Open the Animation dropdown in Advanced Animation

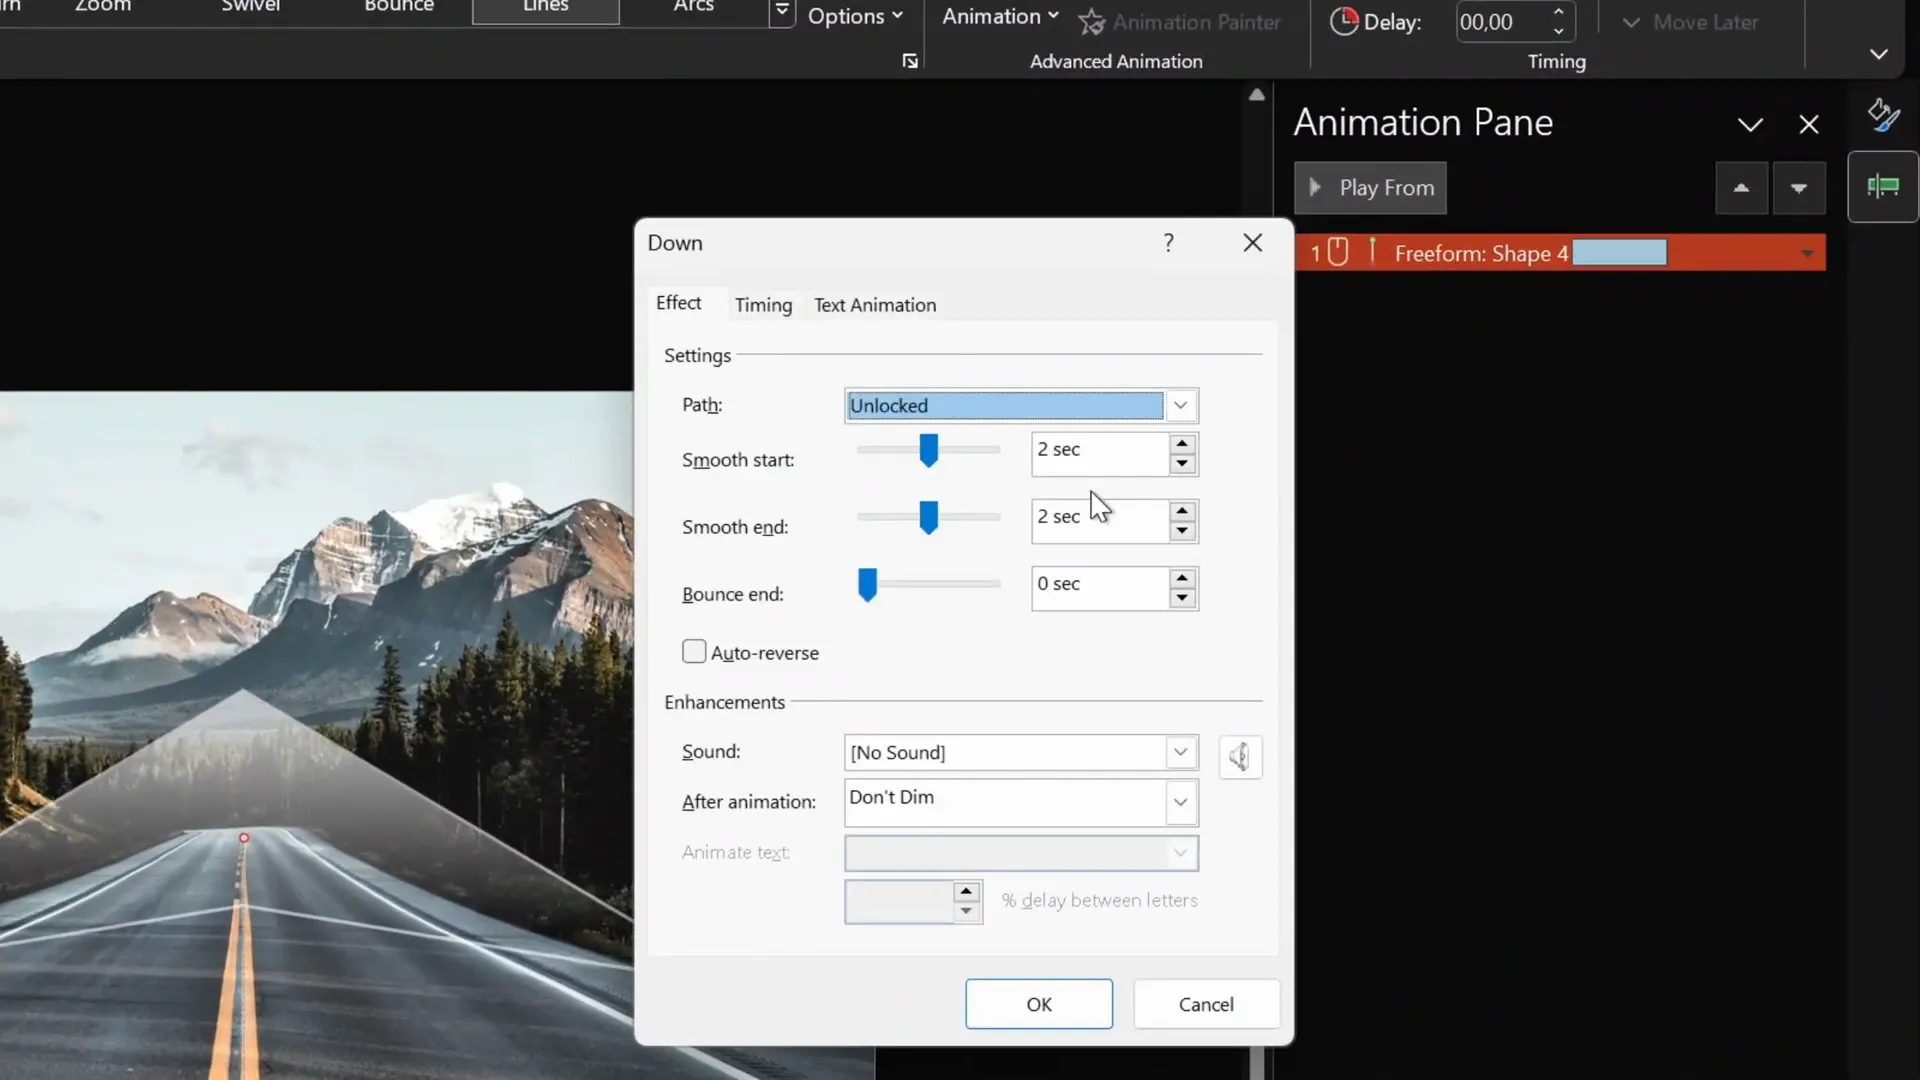point(1000,16)
